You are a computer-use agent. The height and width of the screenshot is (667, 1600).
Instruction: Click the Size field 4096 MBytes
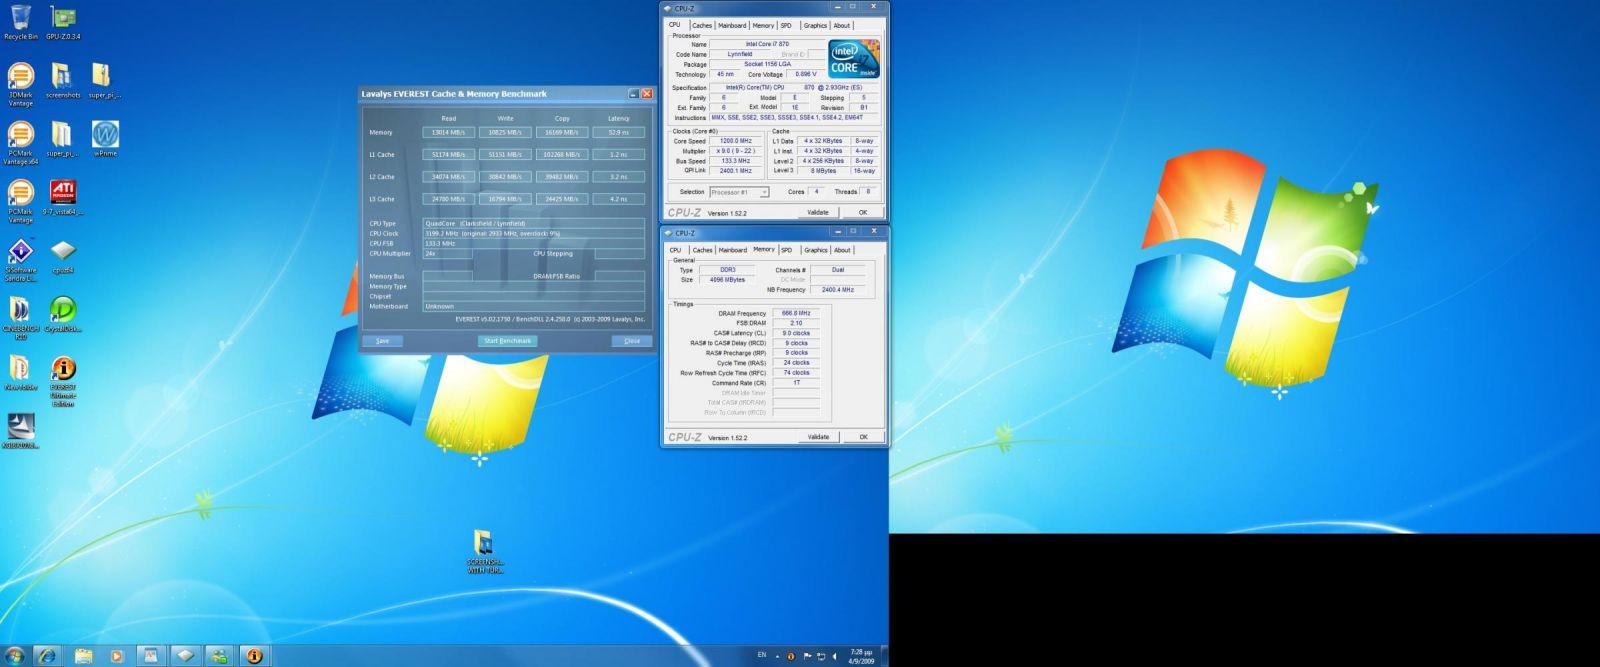(727, 280)
